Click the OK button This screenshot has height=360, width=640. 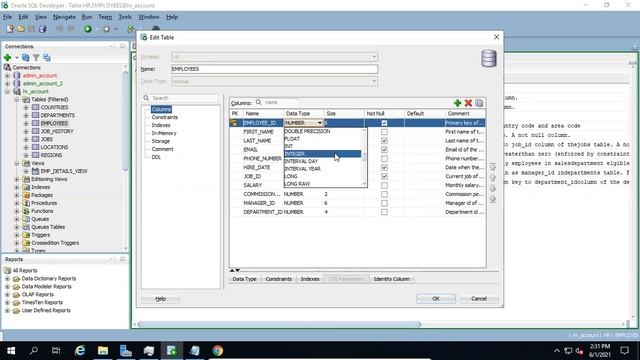[436, 299]
